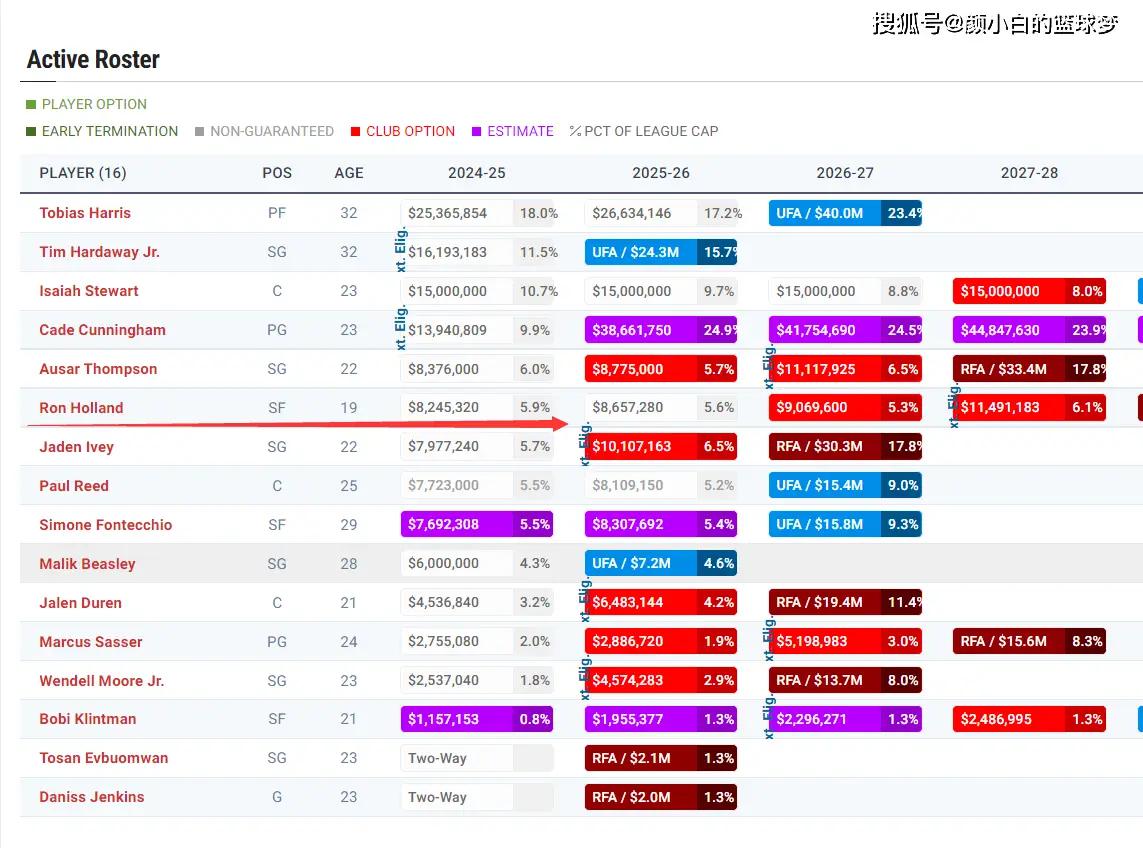Open Cade Cunningham player link
The height and width of the screenshot is (848, 1143).
point(102,330)
